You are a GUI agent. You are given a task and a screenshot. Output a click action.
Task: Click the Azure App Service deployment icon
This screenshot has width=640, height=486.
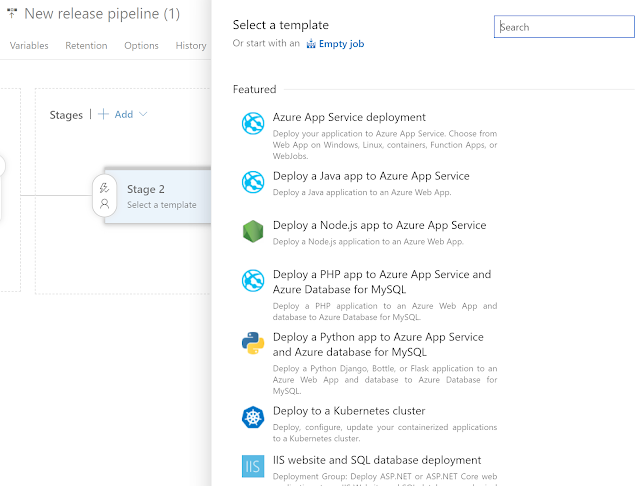click(252, 124)
